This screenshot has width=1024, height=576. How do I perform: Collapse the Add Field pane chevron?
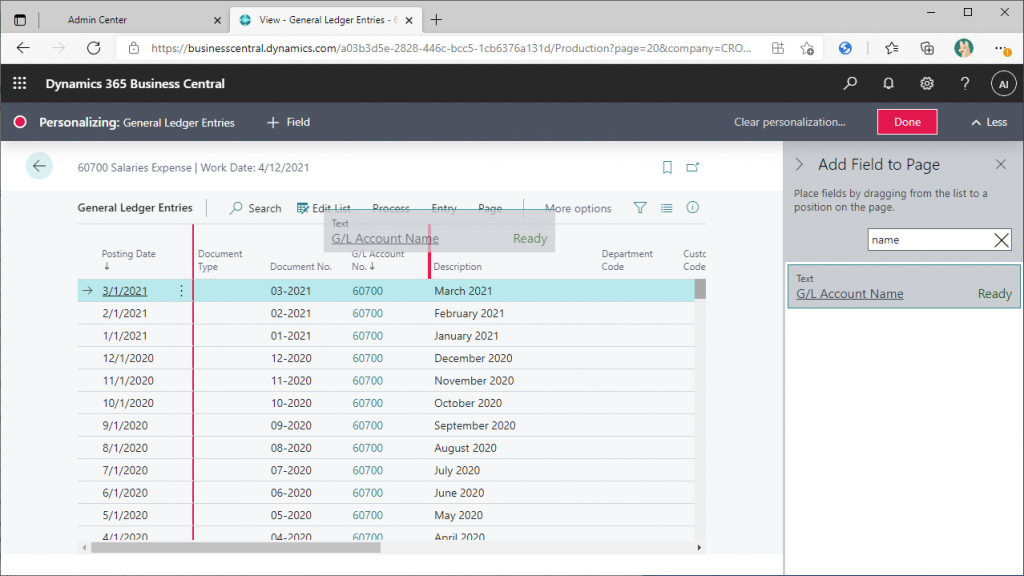click(799, 165)
